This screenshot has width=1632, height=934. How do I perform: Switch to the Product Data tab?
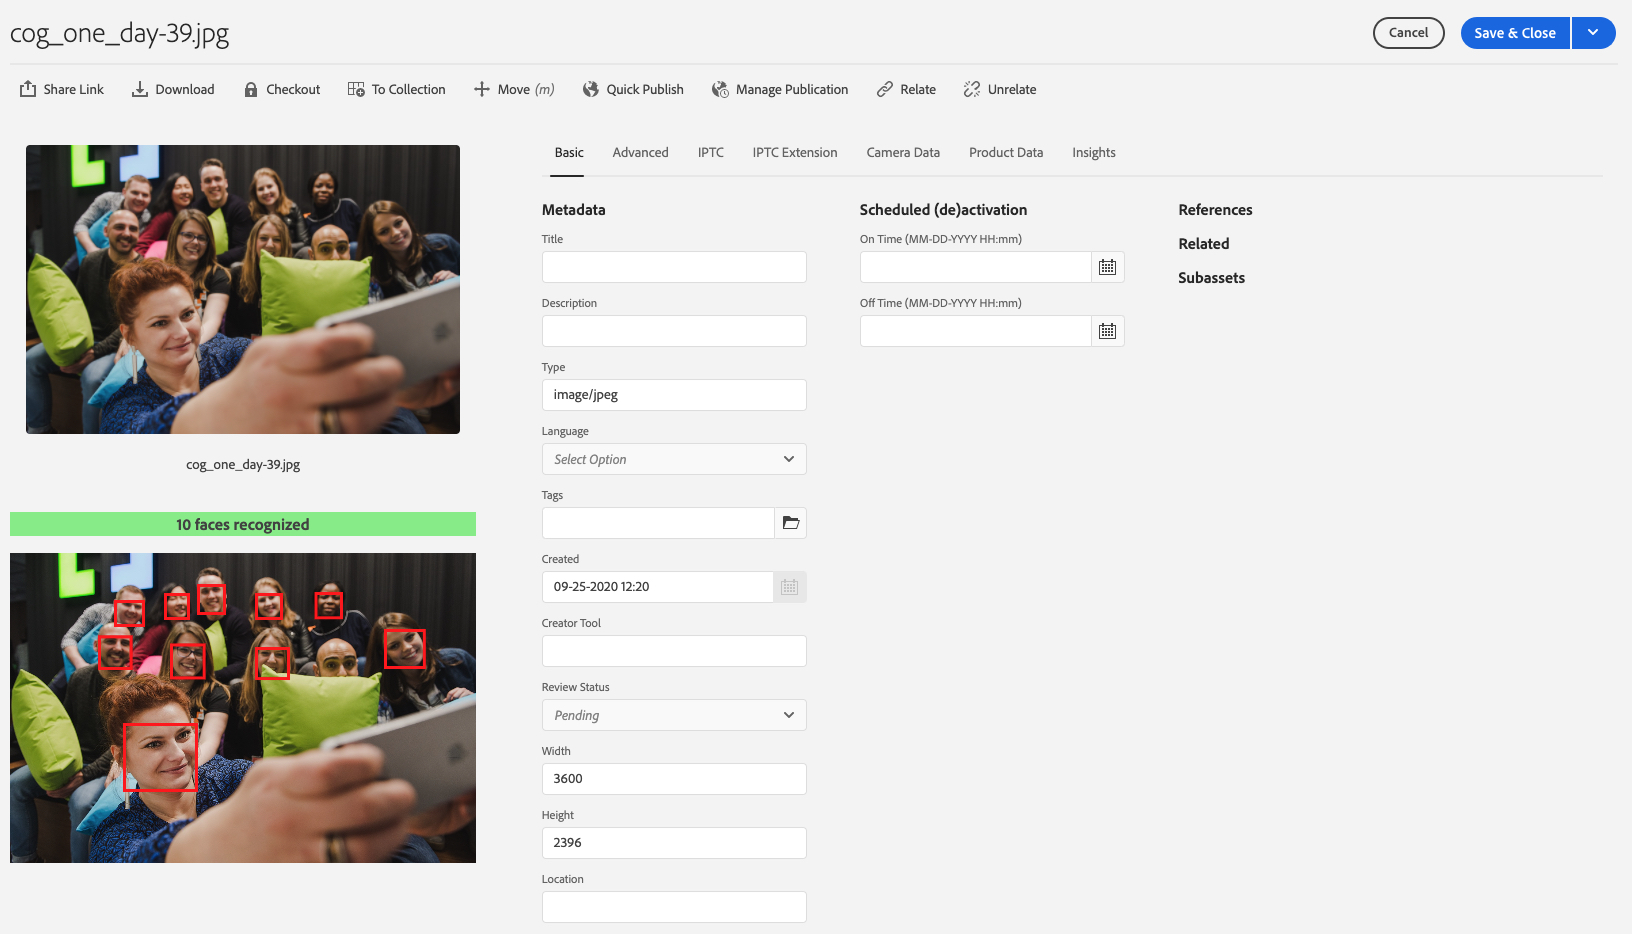(x=1006, y=153)
